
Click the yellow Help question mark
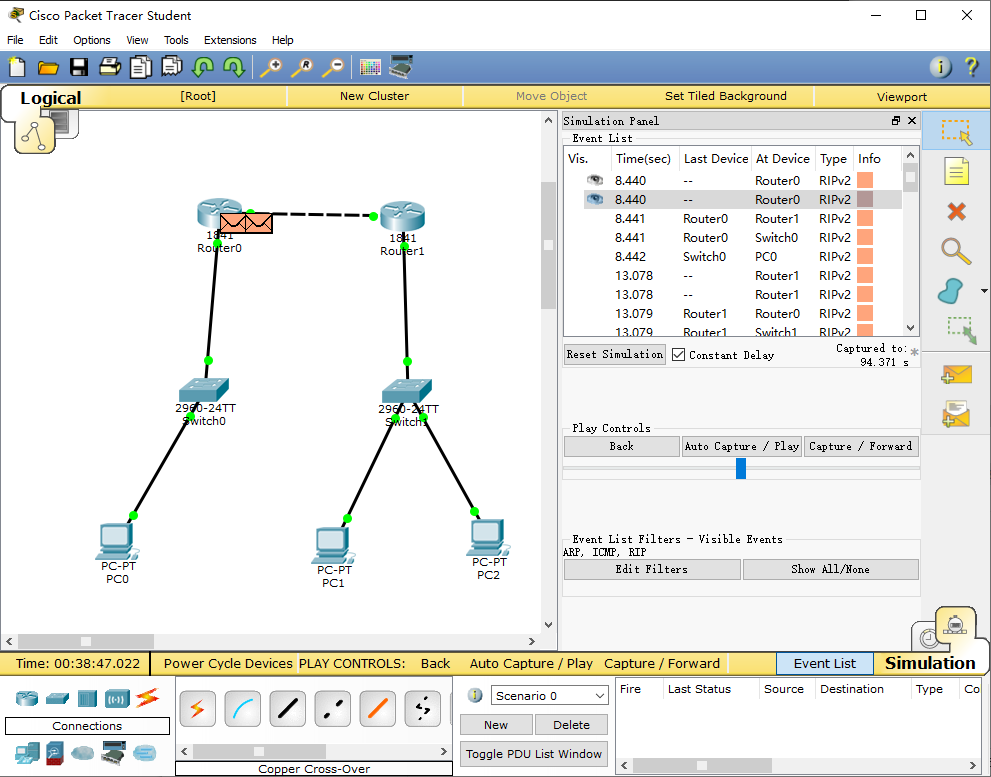tap(971, 66)
